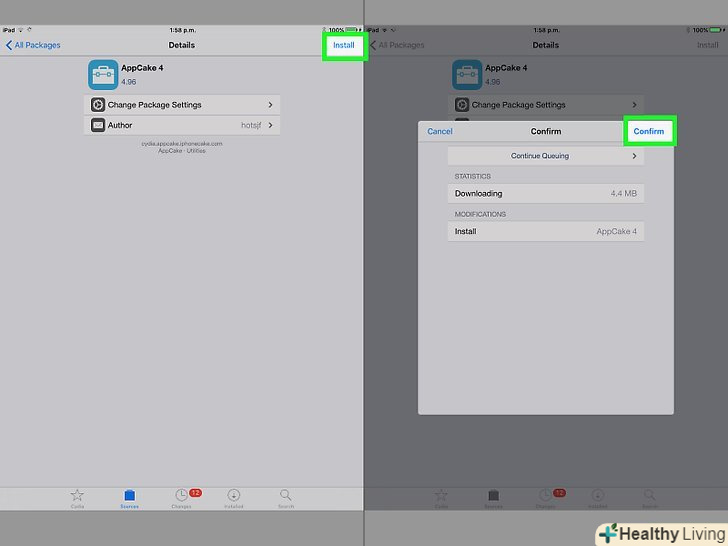Click the battery icon in left status bar
The height and width of the screenshot is (546, 728).
[352, 30]
